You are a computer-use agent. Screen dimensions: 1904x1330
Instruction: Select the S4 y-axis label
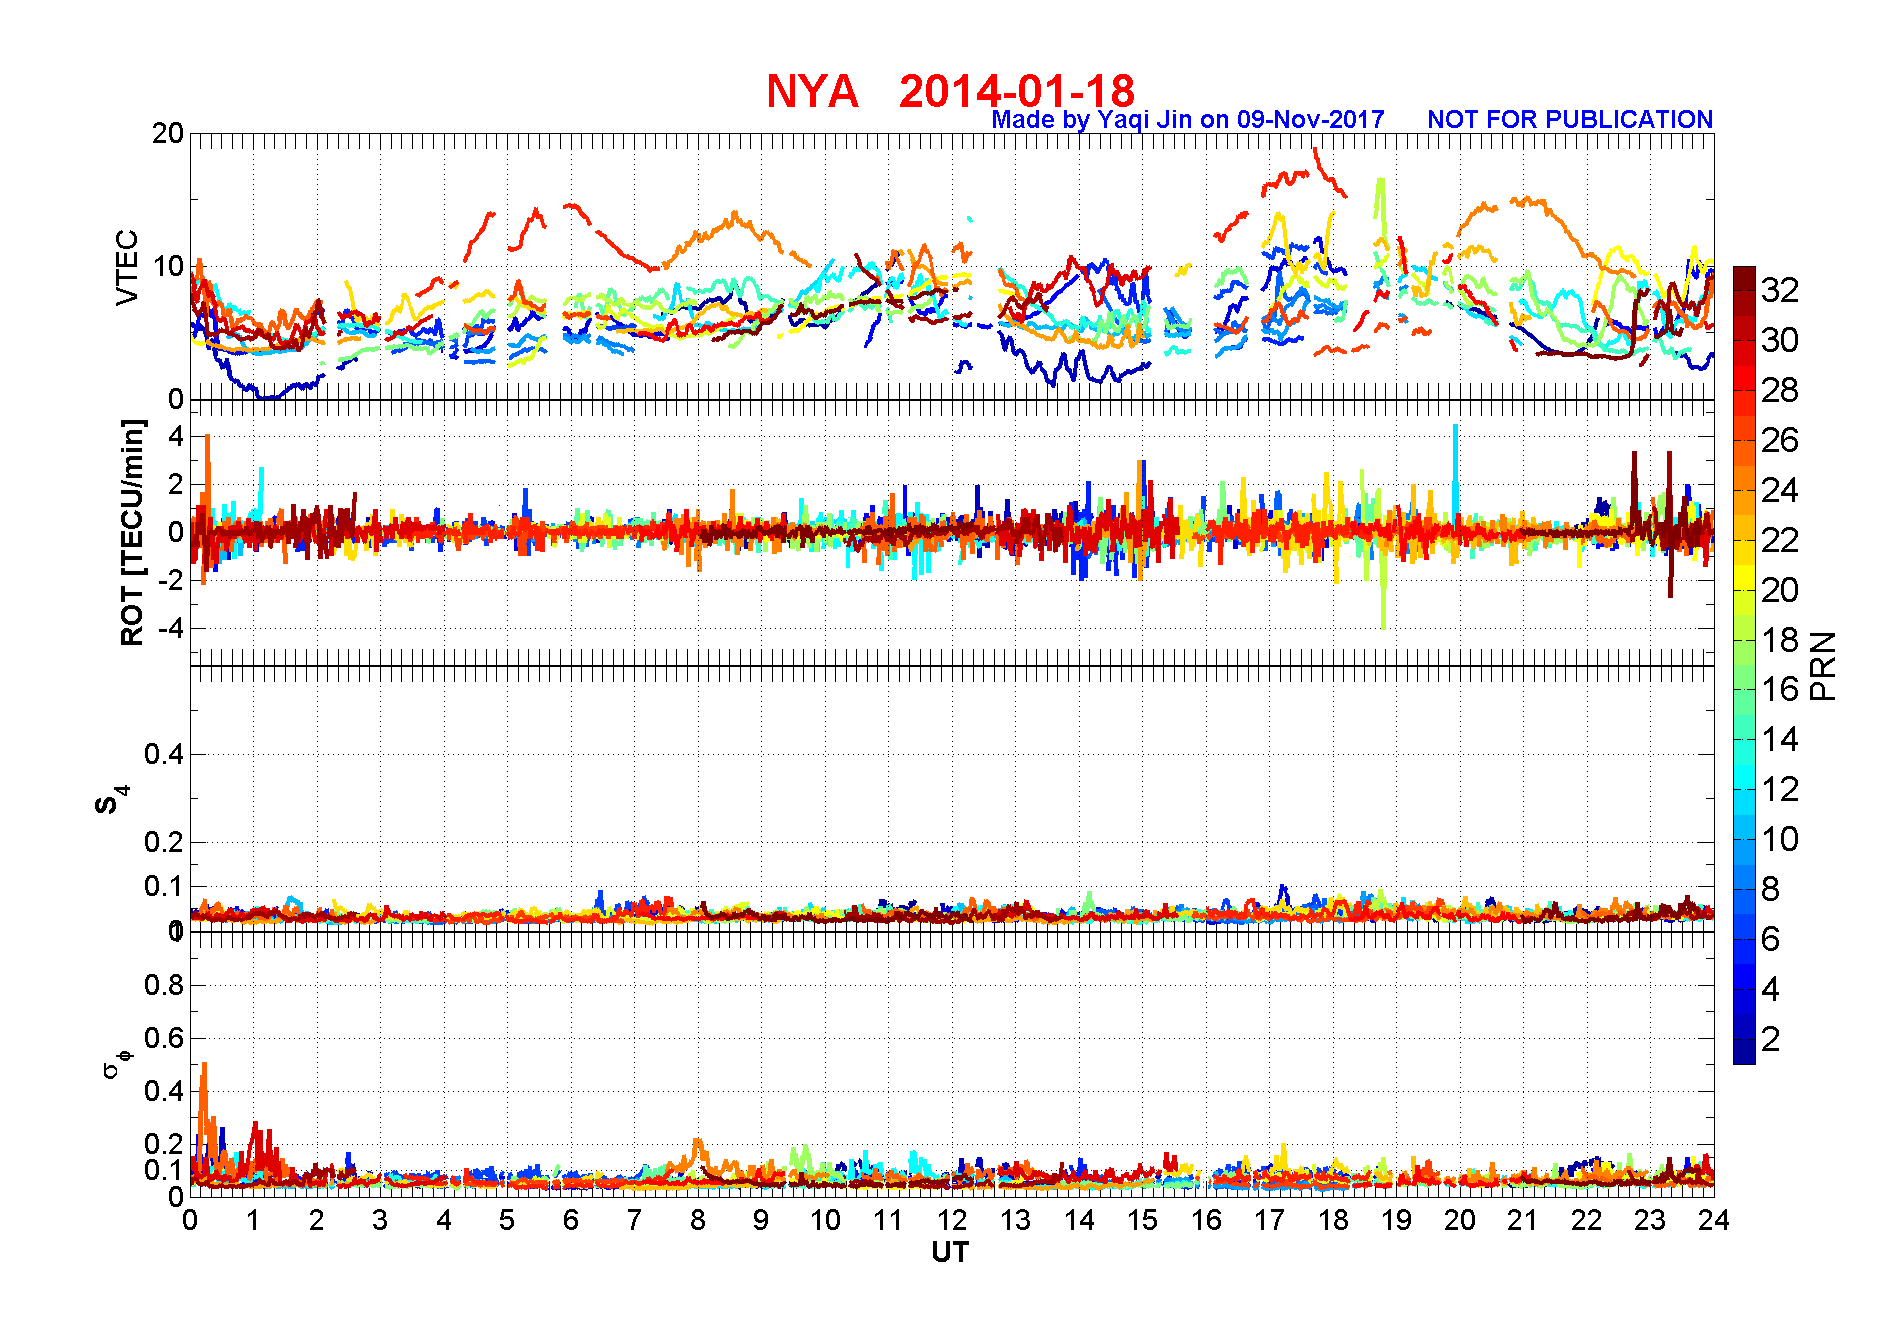pos(113,800)
